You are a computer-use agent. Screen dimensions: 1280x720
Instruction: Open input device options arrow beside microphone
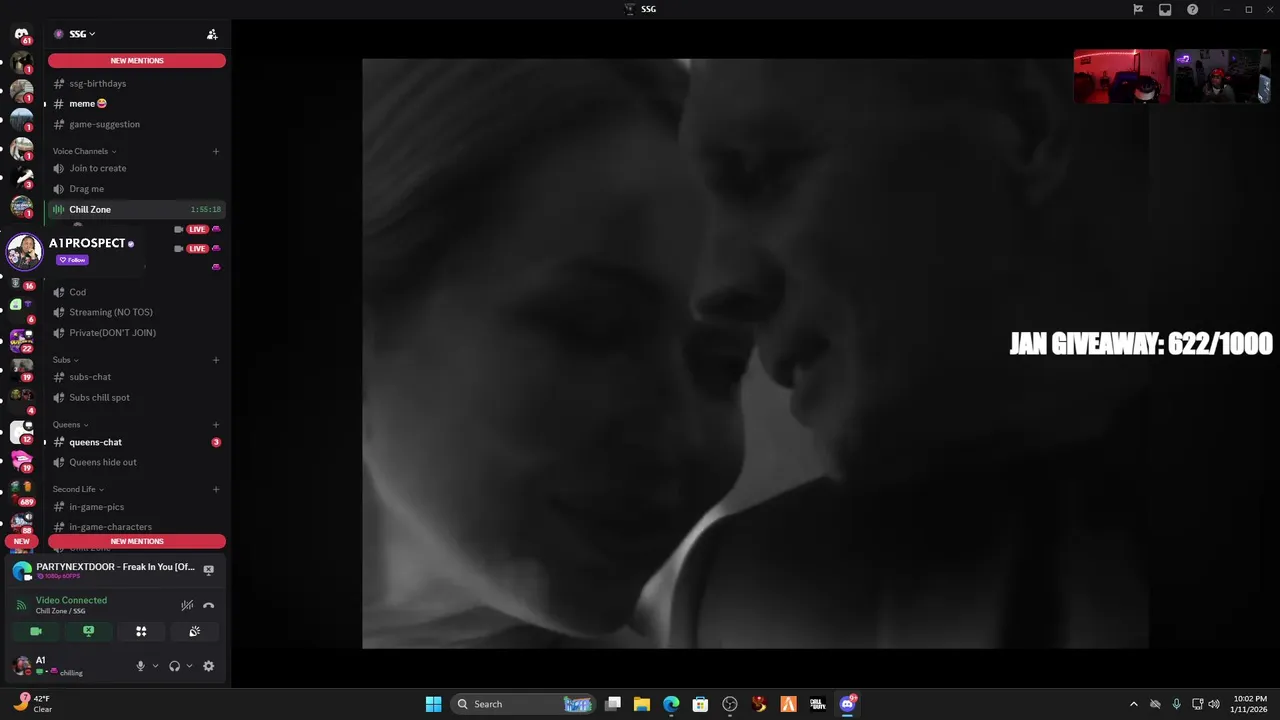155,666
